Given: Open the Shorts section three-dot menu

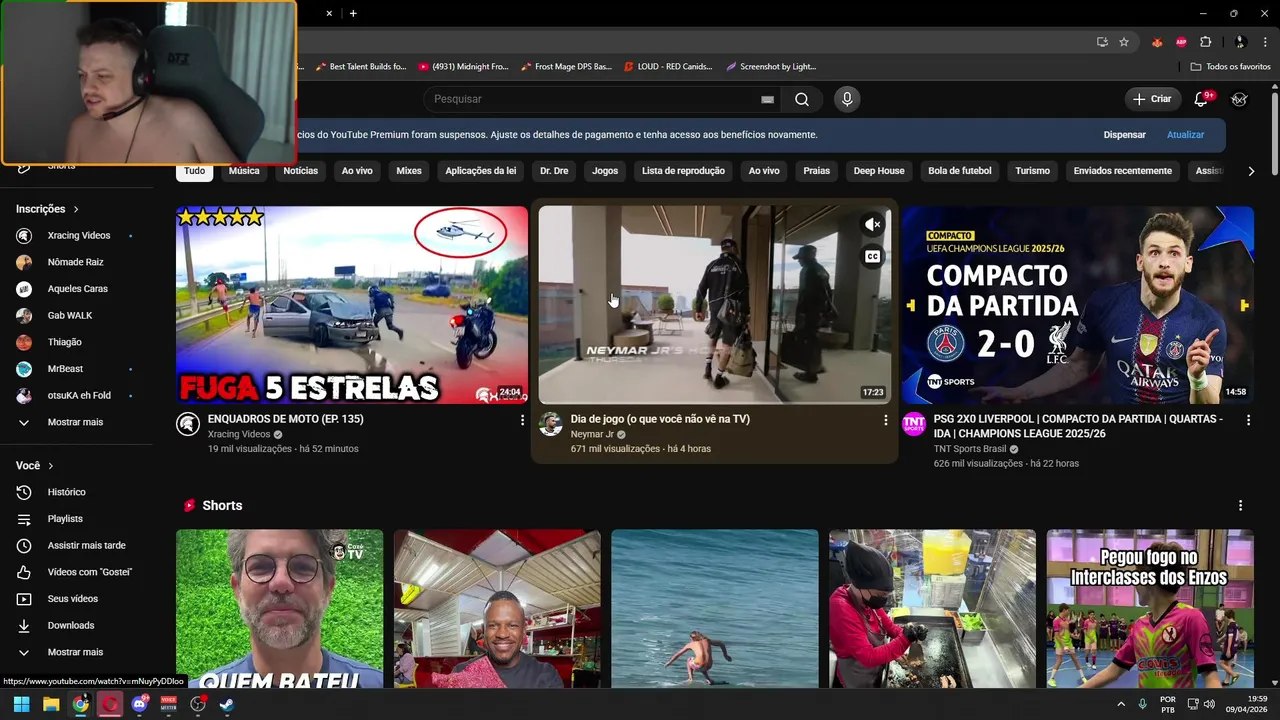Looking at the screenshot, I should click(x=1240, y=506).
